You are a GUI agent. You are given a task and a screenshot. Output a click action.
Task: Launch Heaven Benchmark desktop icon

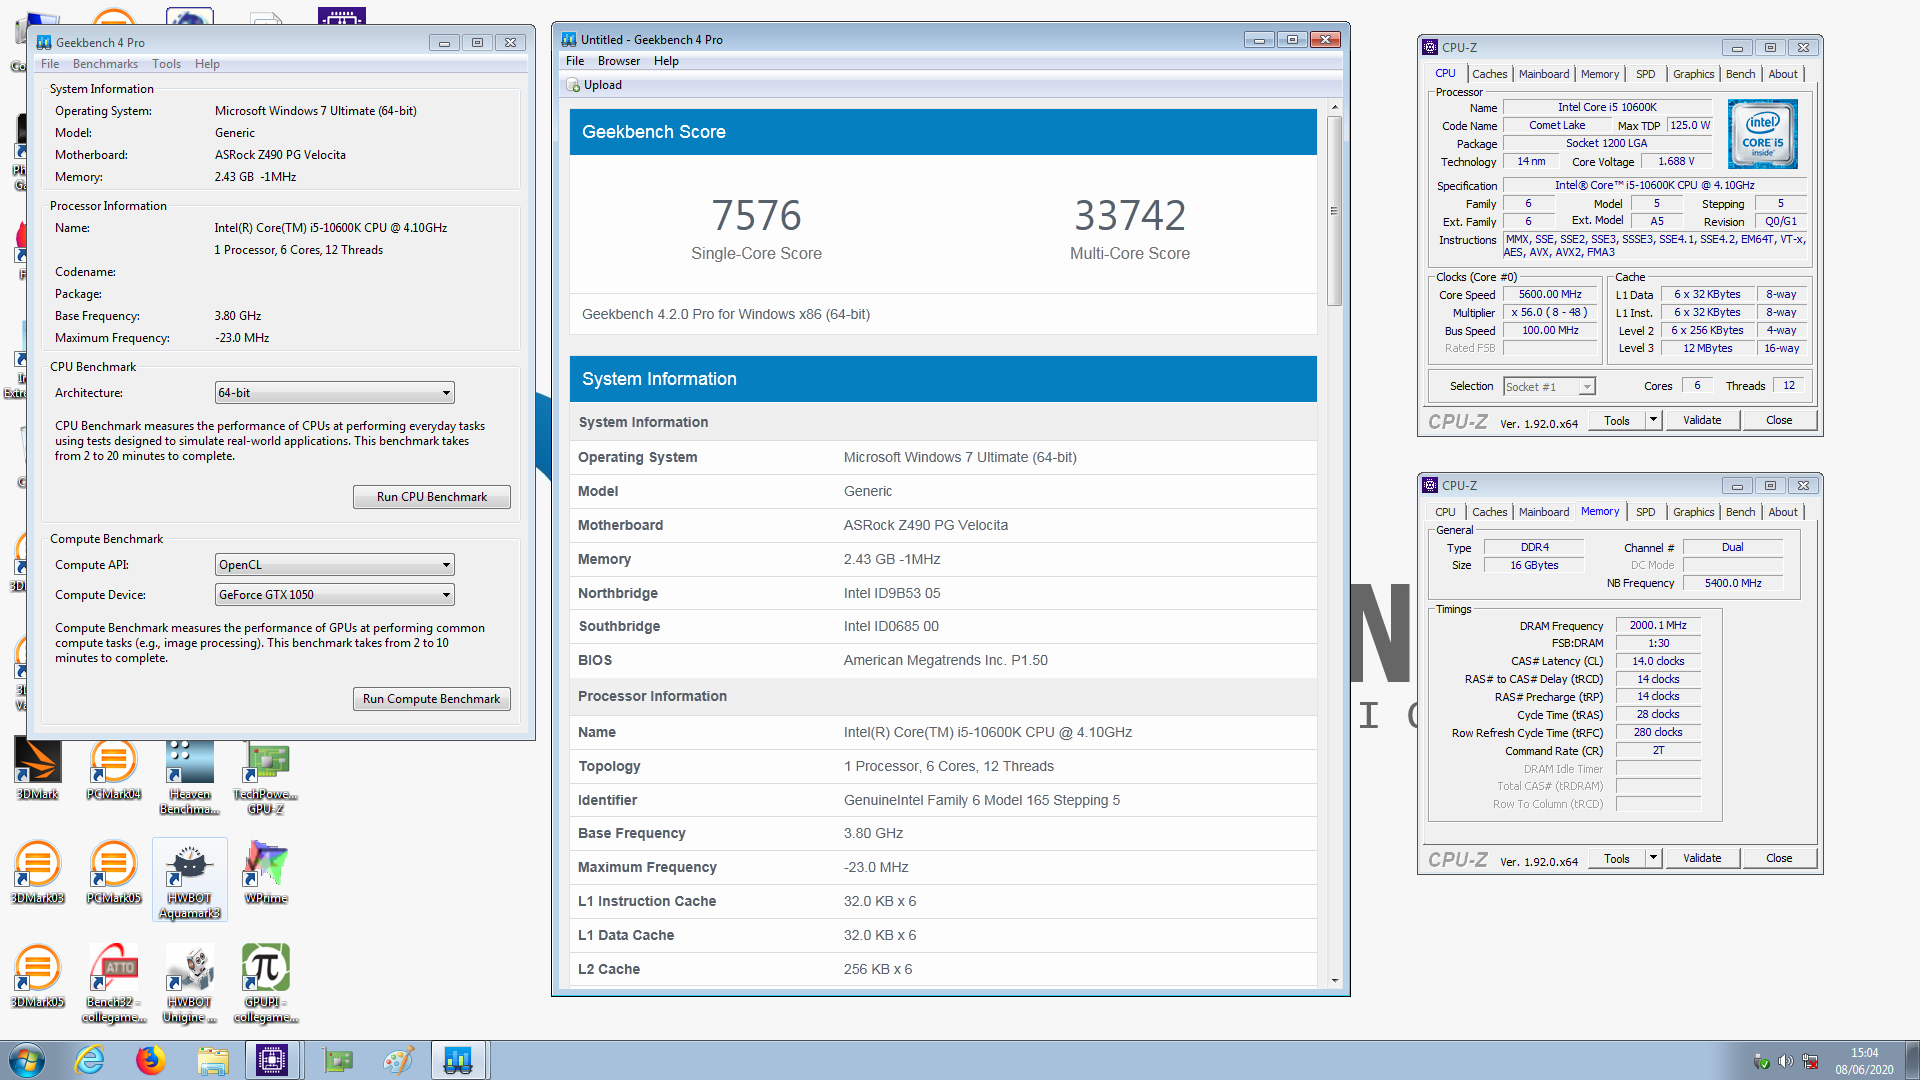coord(189,778)
